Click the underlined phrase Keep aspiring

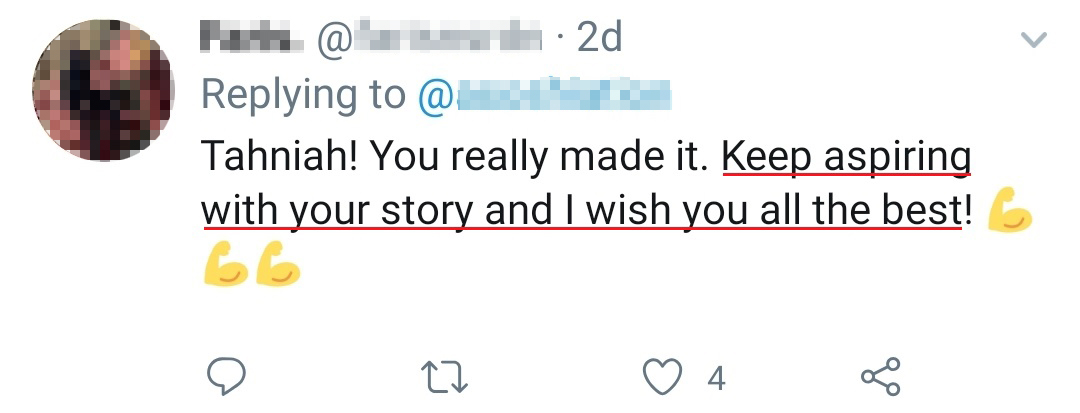(846, 155)
